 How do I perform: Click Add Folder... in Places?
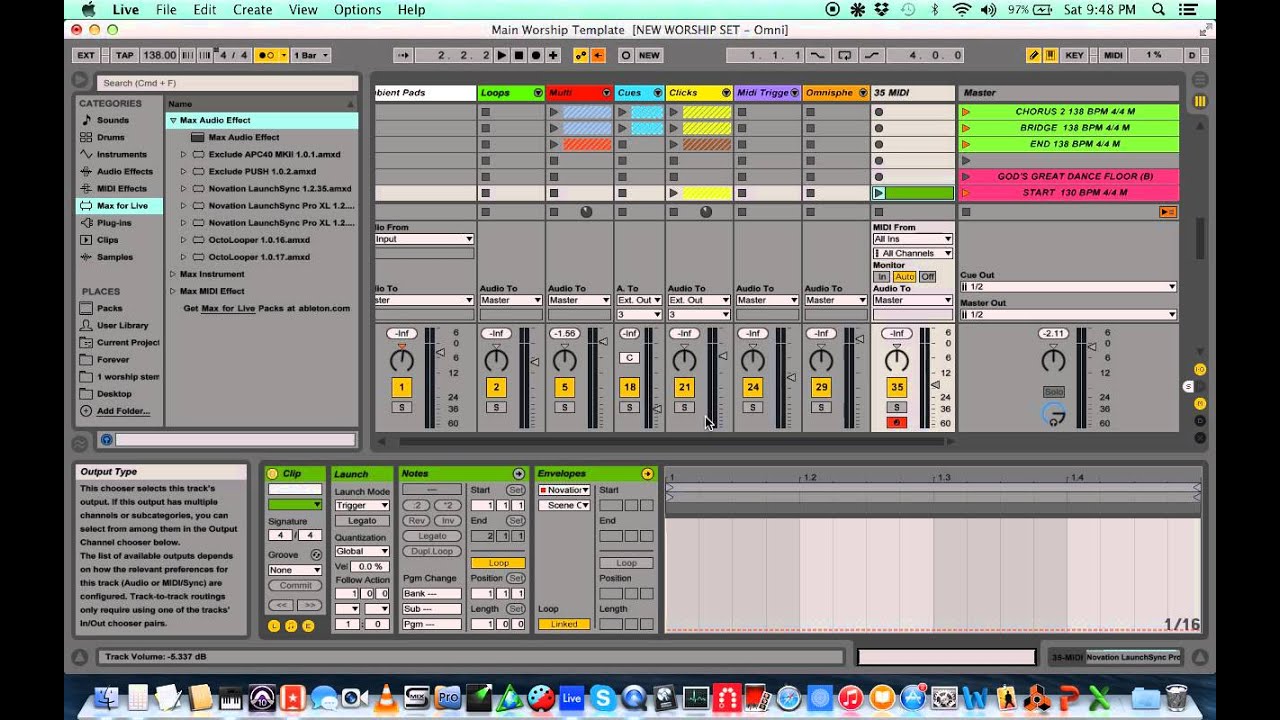click(x=123, y=411)
